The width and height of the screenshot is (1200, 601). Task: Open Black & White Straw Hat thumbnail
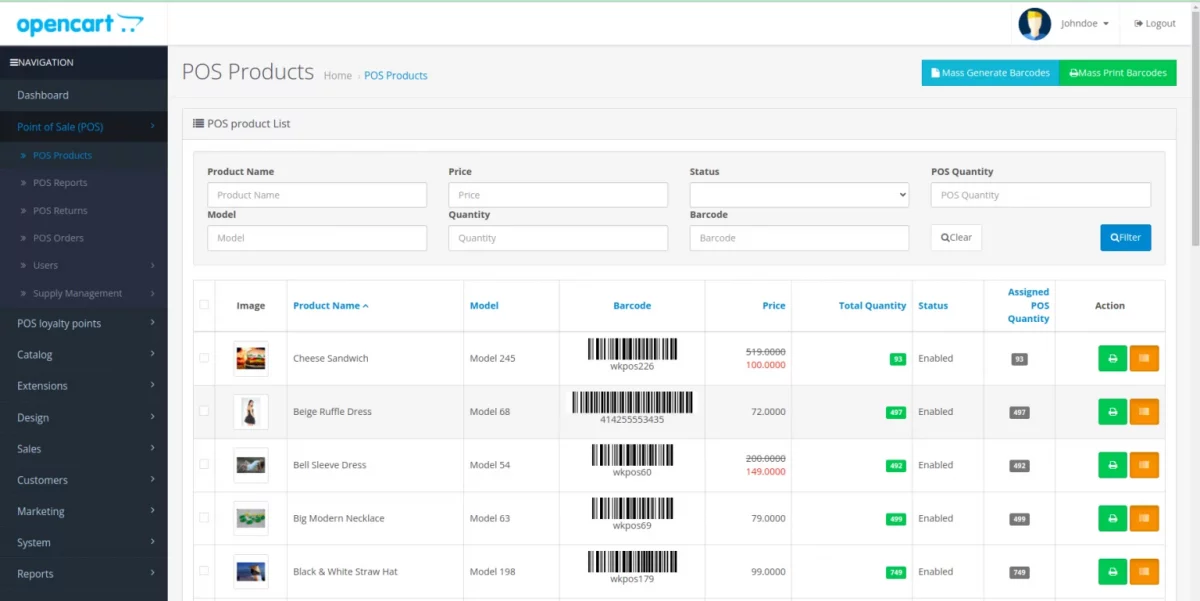(251, 571)
